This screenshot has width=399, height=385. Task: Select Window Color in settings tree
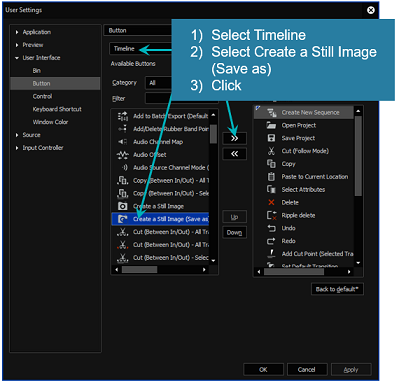[50, 122]
